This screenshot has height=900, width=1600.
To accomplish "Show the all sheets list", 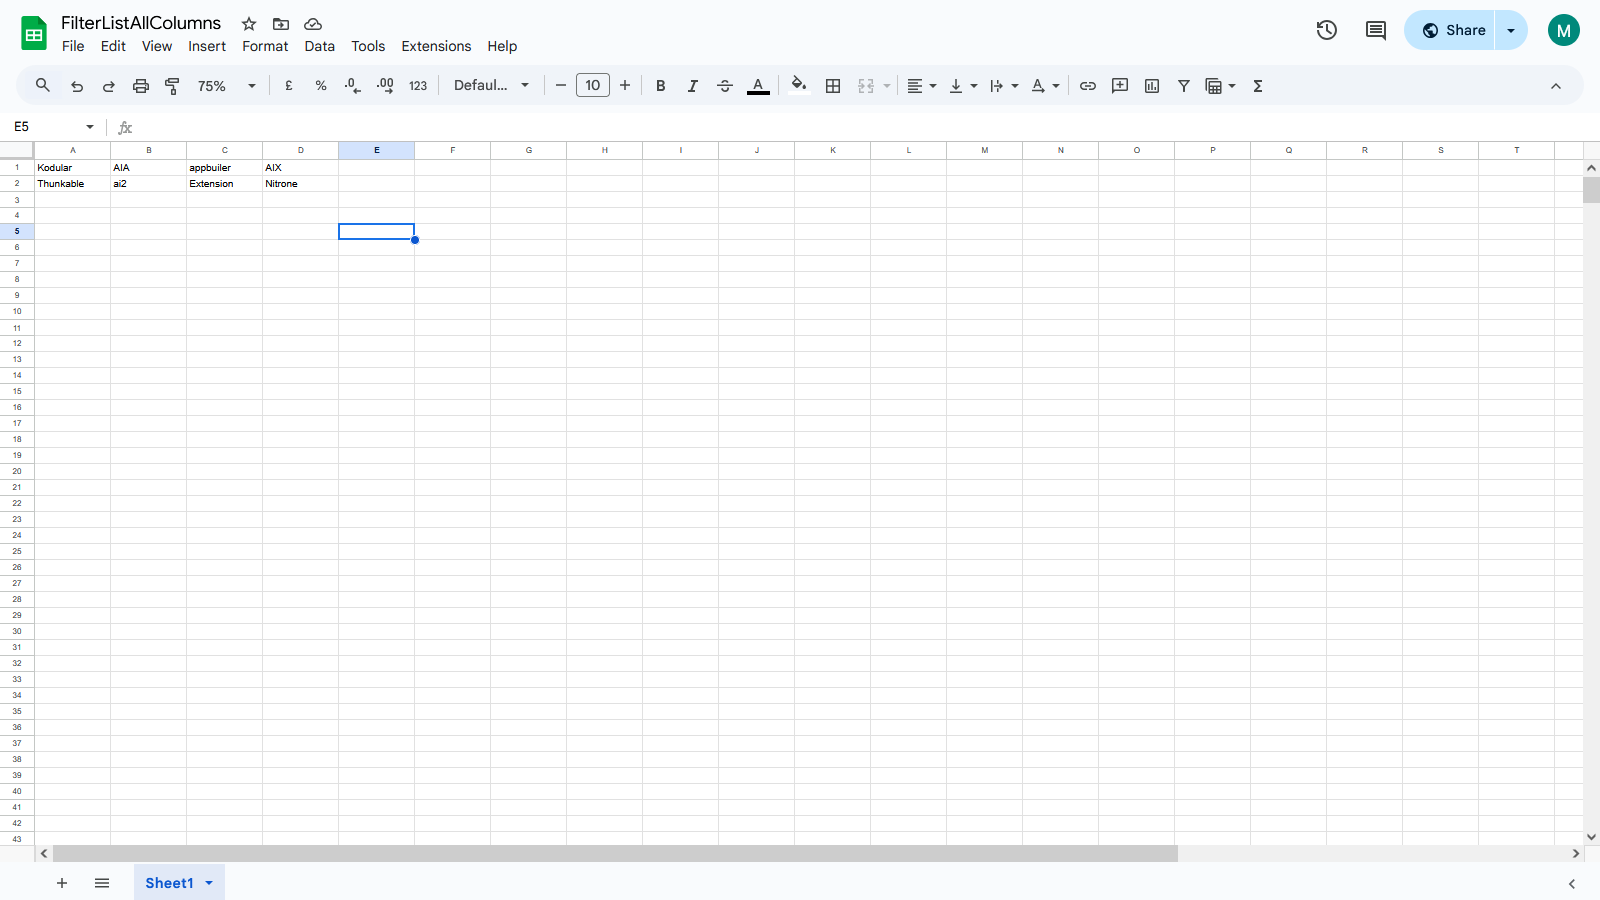I will point(102,883).
